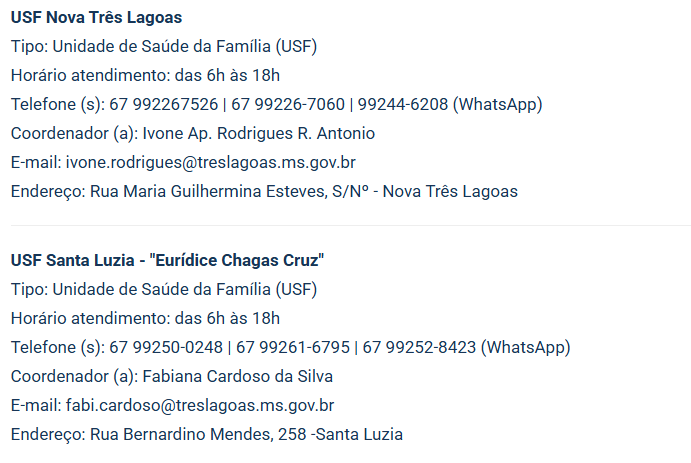Click coordinator name Fabiana Cardoso da Silva
Image resolution: width=691 pixels, height=463 pixels.
pos(238,377)
